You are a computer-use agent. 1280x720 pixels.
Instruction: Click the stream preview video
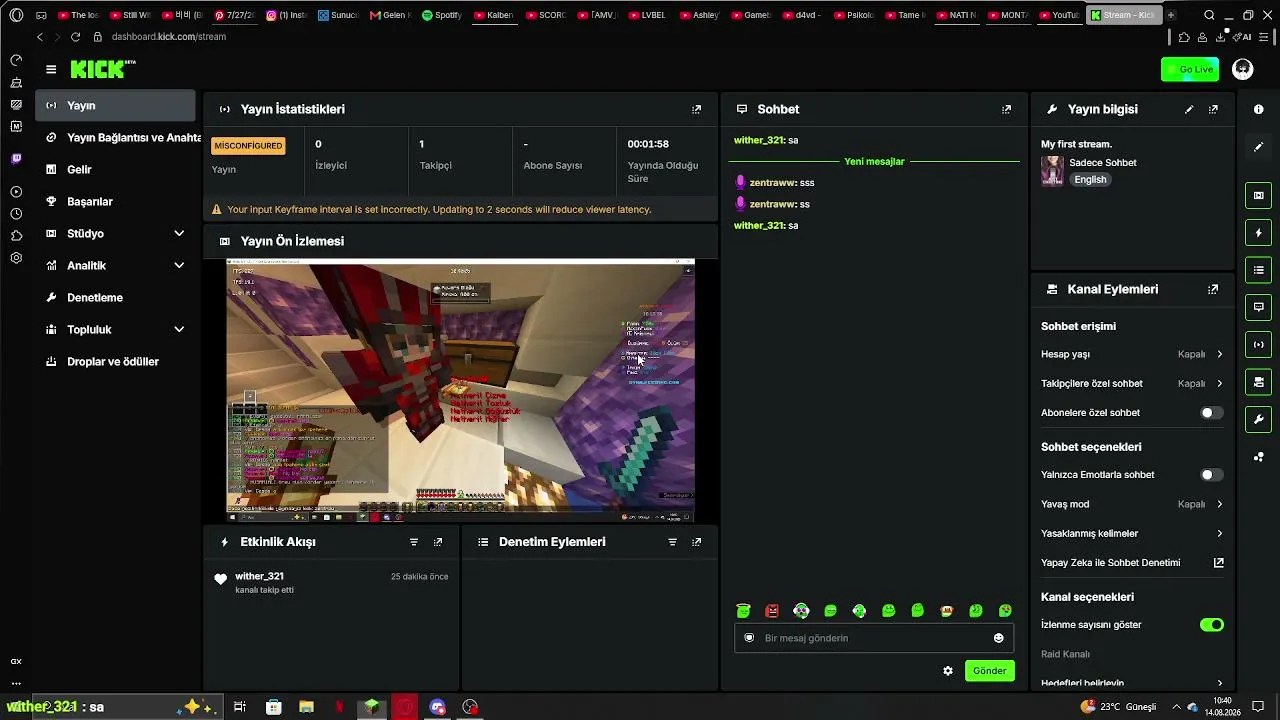[x=460, y=390]
